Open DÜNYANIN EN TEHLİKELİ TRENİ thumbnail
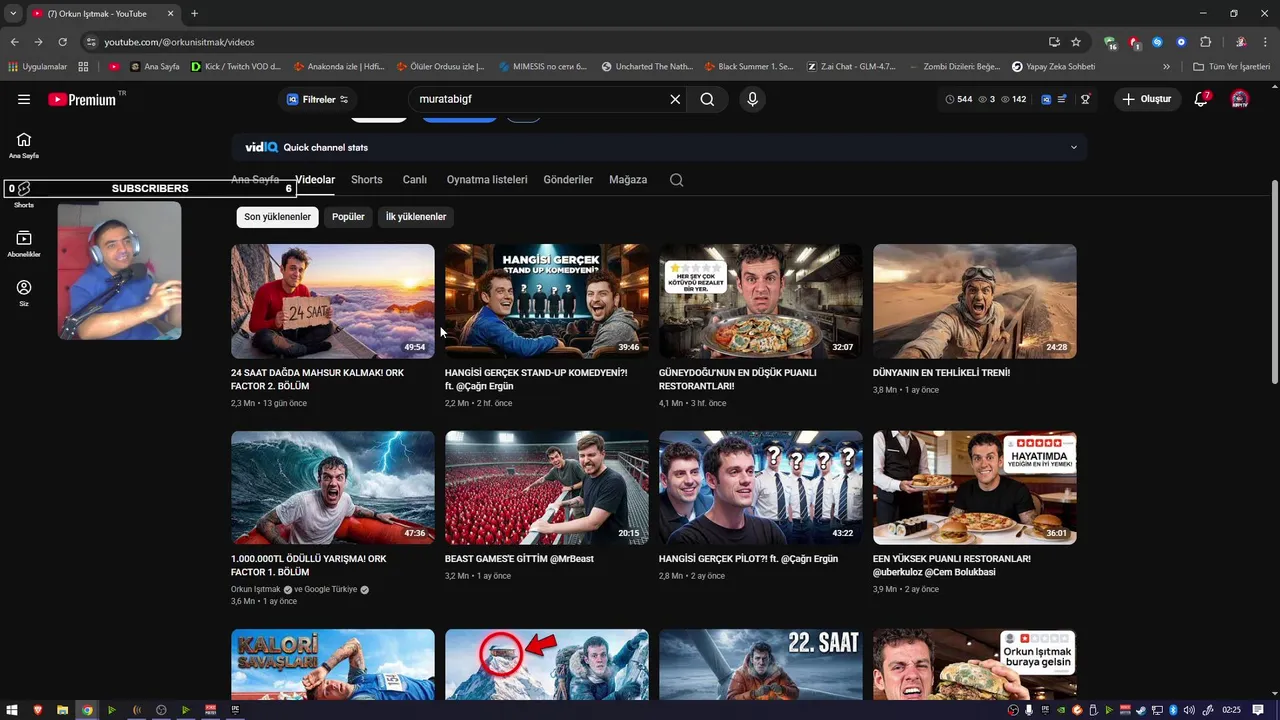The width and height of the screenshot is (1280, 720). coord(975,301)
